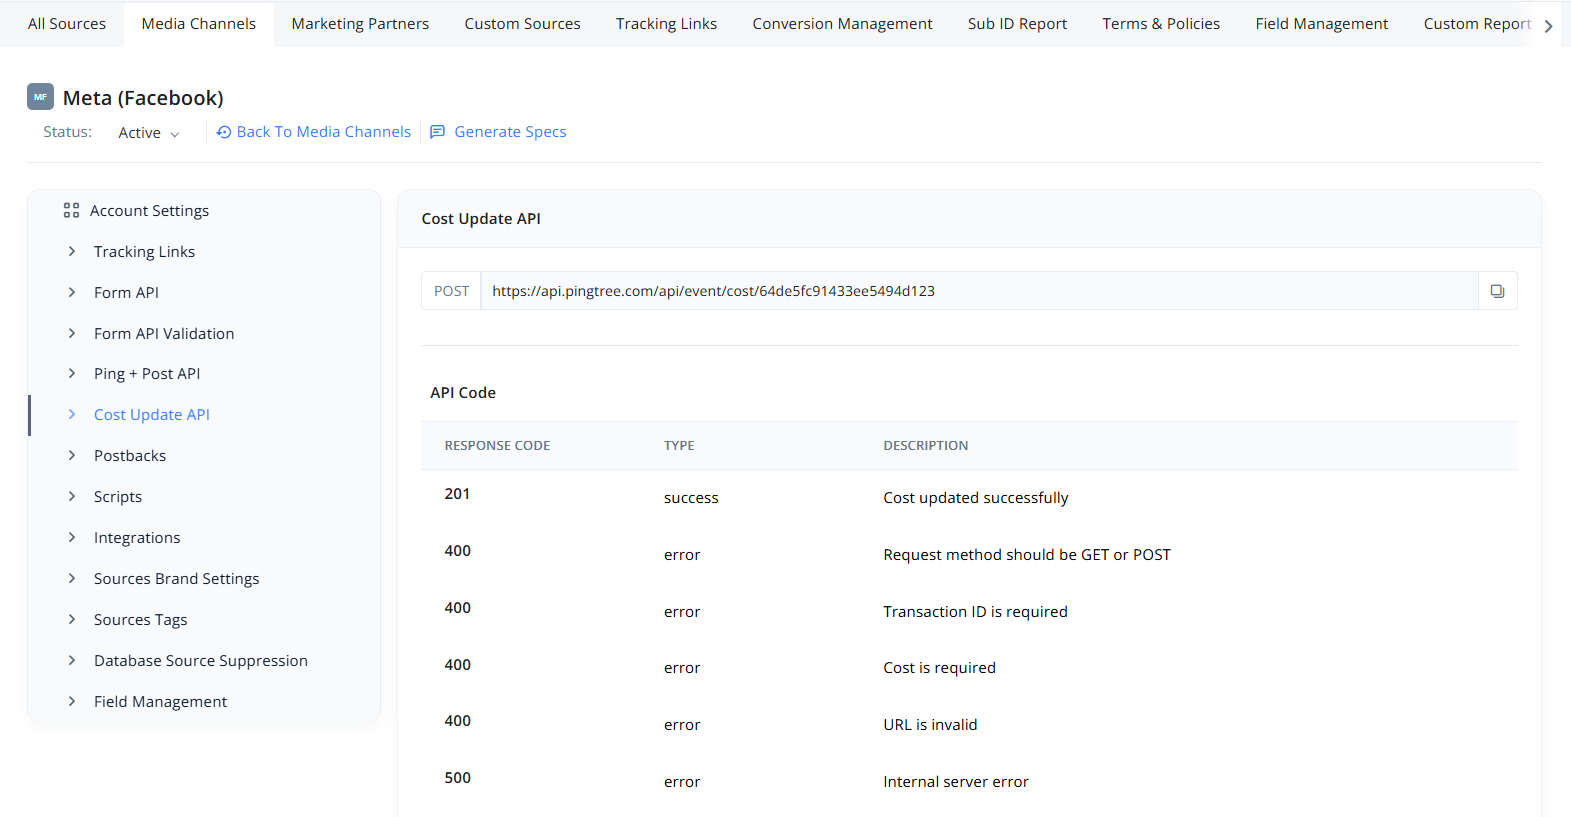Click 'URL is invalid' description
Image resolution: width=1571 pixels, height=817 pixels.
click(930, 725)
